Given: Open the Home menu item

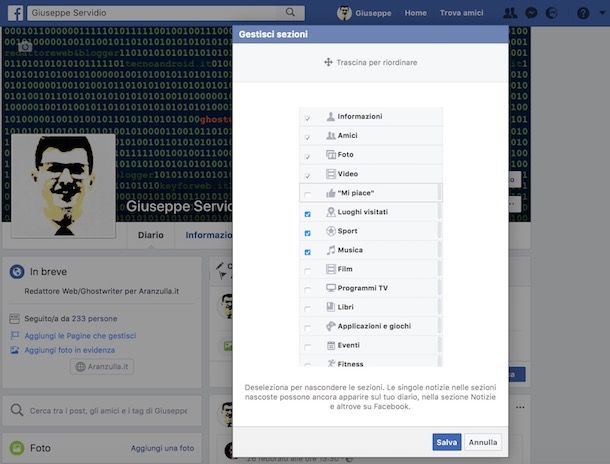Looking at the screenshot, I should [x=415, y=13].
